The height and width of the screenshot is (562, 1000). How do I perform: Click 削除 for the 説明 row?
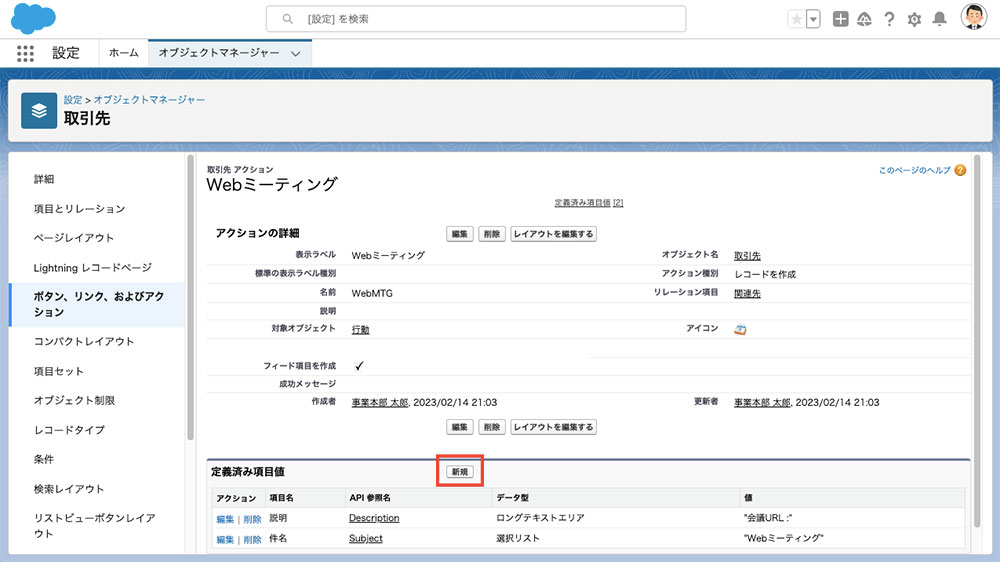pos(253,519)
